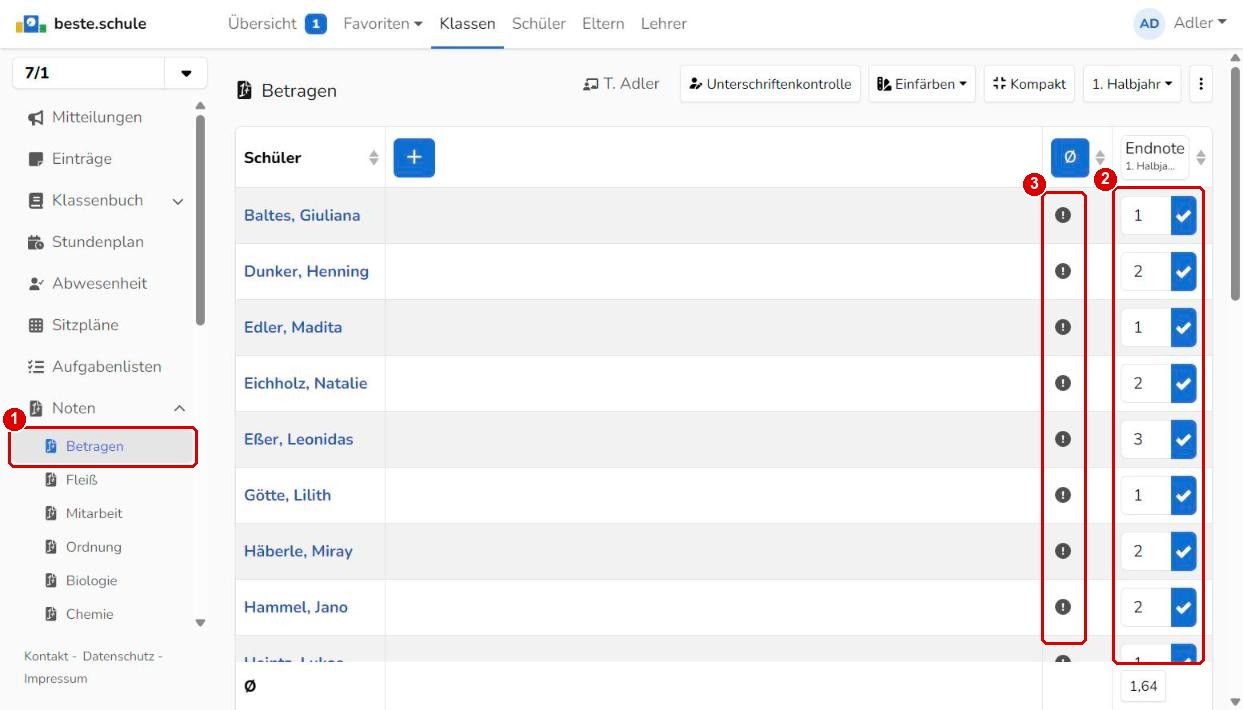Click warning icon in Dunker, Henning row

[x=1063, y=271]
